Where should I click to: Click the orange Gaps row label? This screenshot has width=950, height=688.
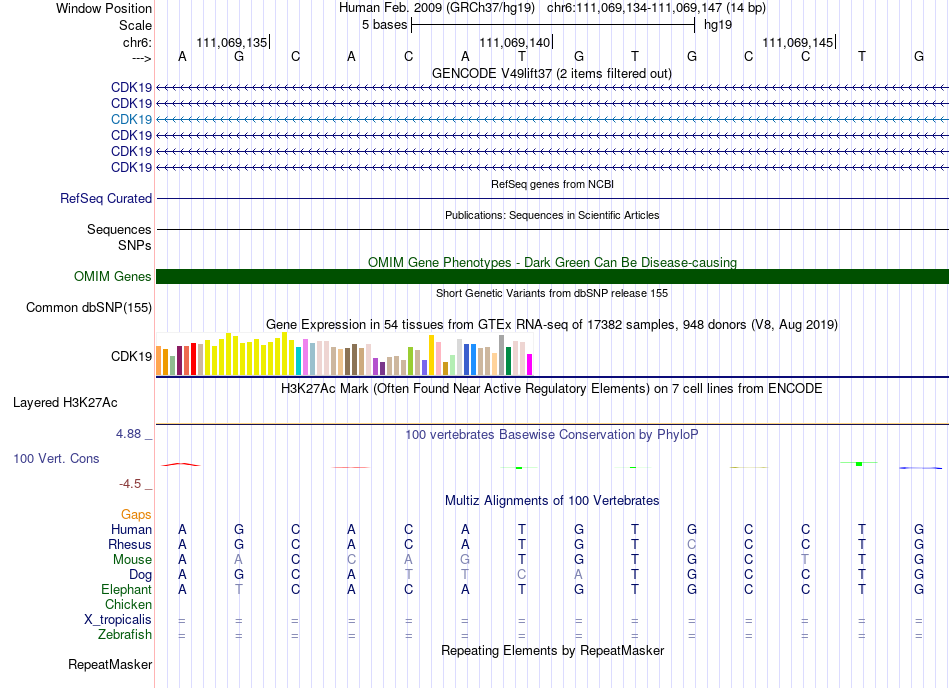(x=136, y=514)
